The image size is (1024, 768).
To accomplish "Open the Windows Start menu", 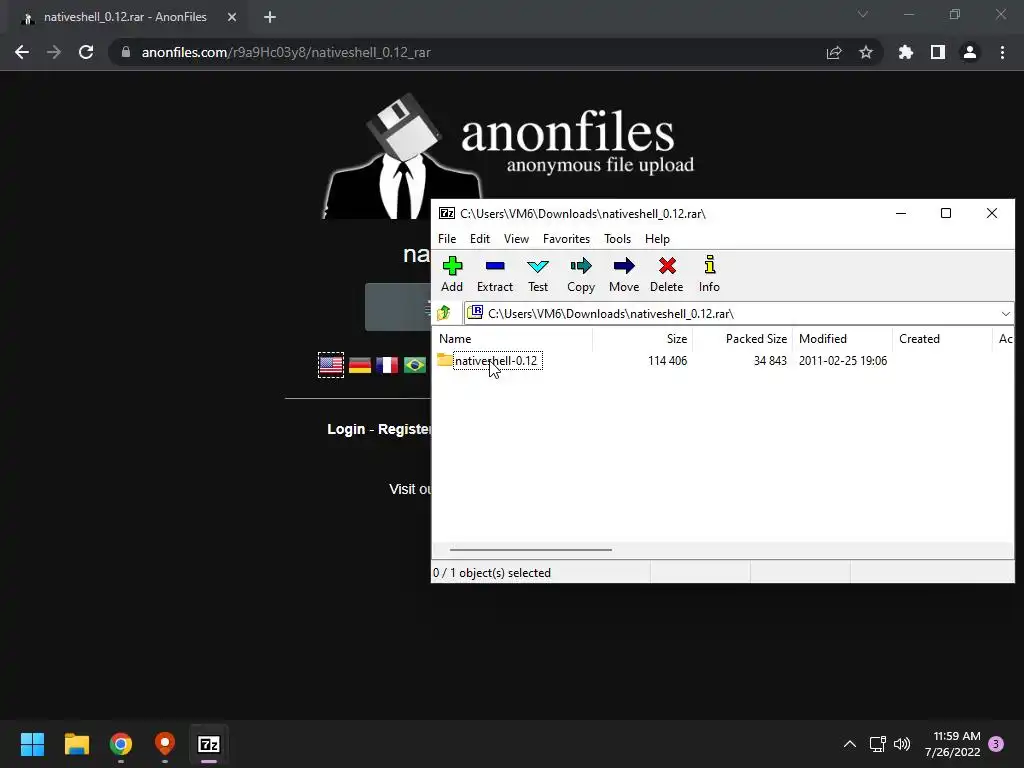I will [32, 744].
